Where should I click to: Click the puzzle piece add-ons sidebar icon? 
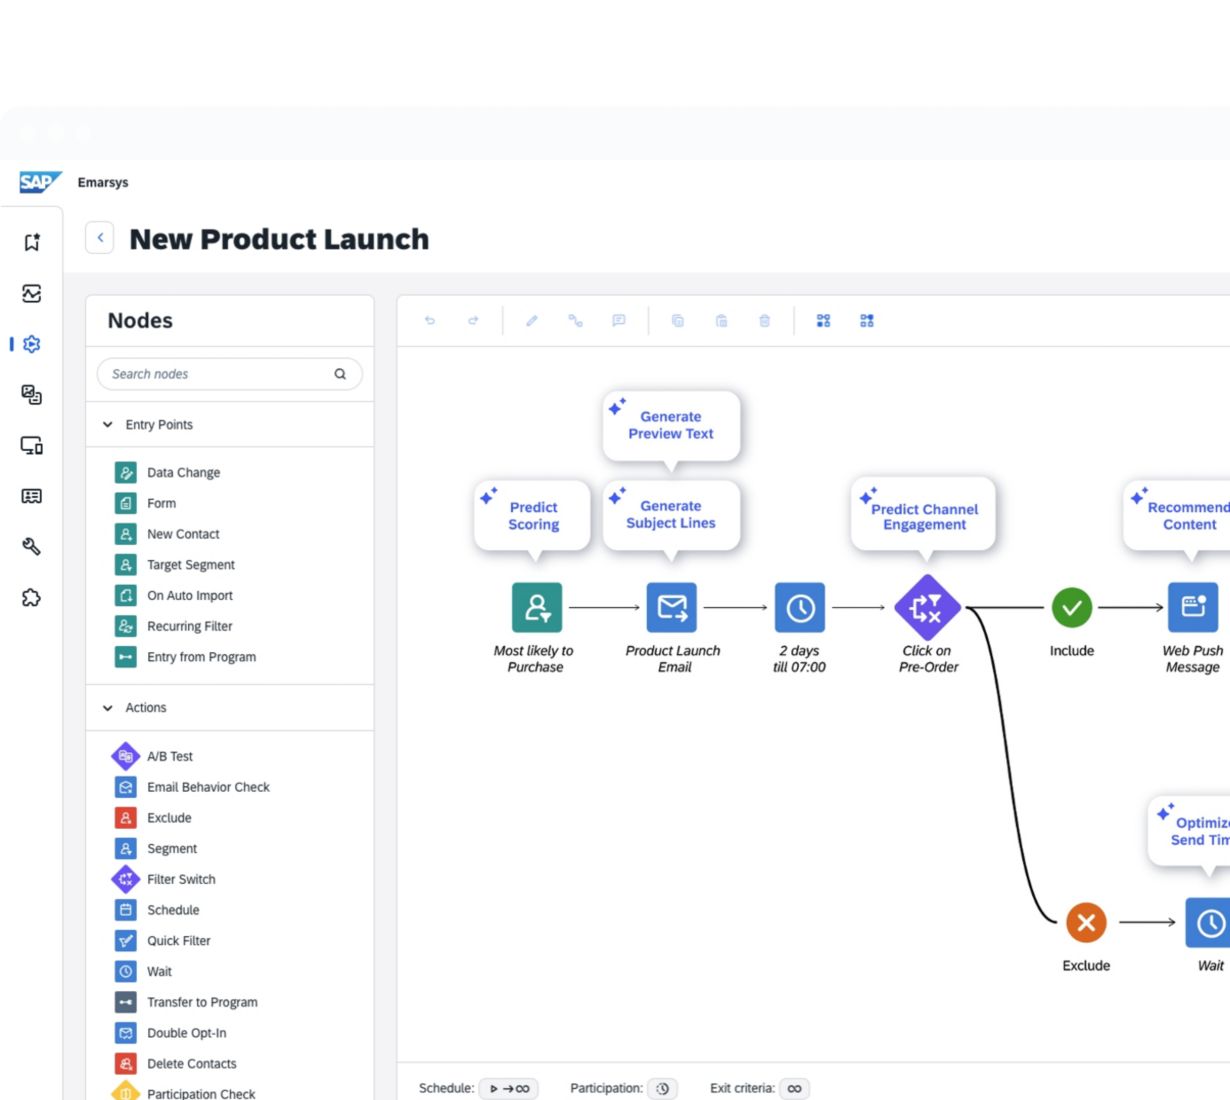click(x=32, y=598)
